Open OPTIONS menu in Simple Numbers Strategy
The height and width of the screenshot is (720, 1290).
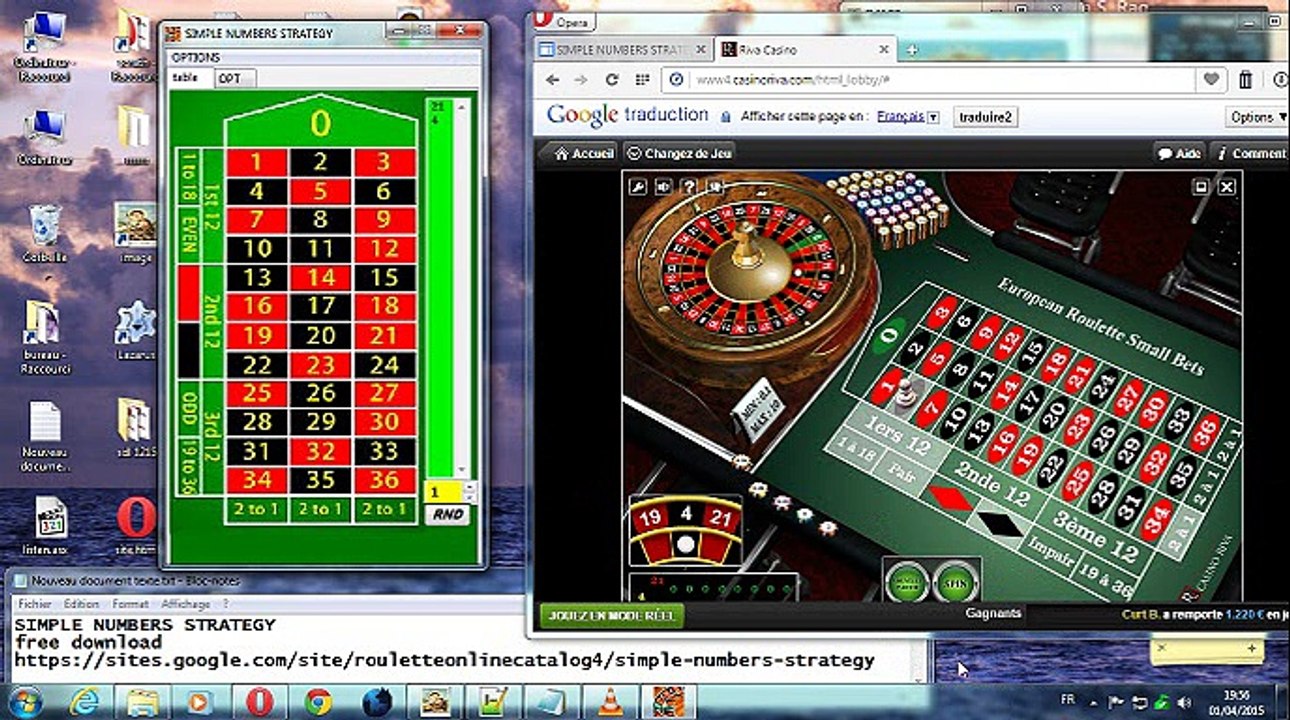pyautogui.click(x=195, y=57)
